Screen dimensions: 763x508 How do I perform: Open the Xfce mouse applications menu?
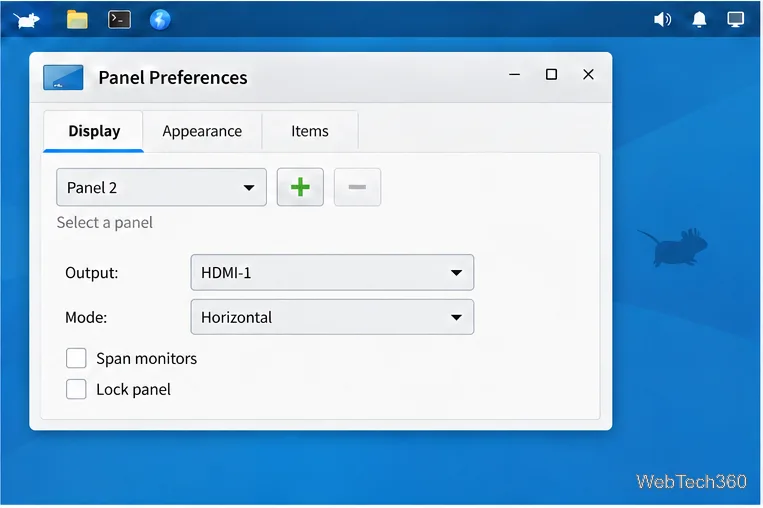(x=27, y=20)
